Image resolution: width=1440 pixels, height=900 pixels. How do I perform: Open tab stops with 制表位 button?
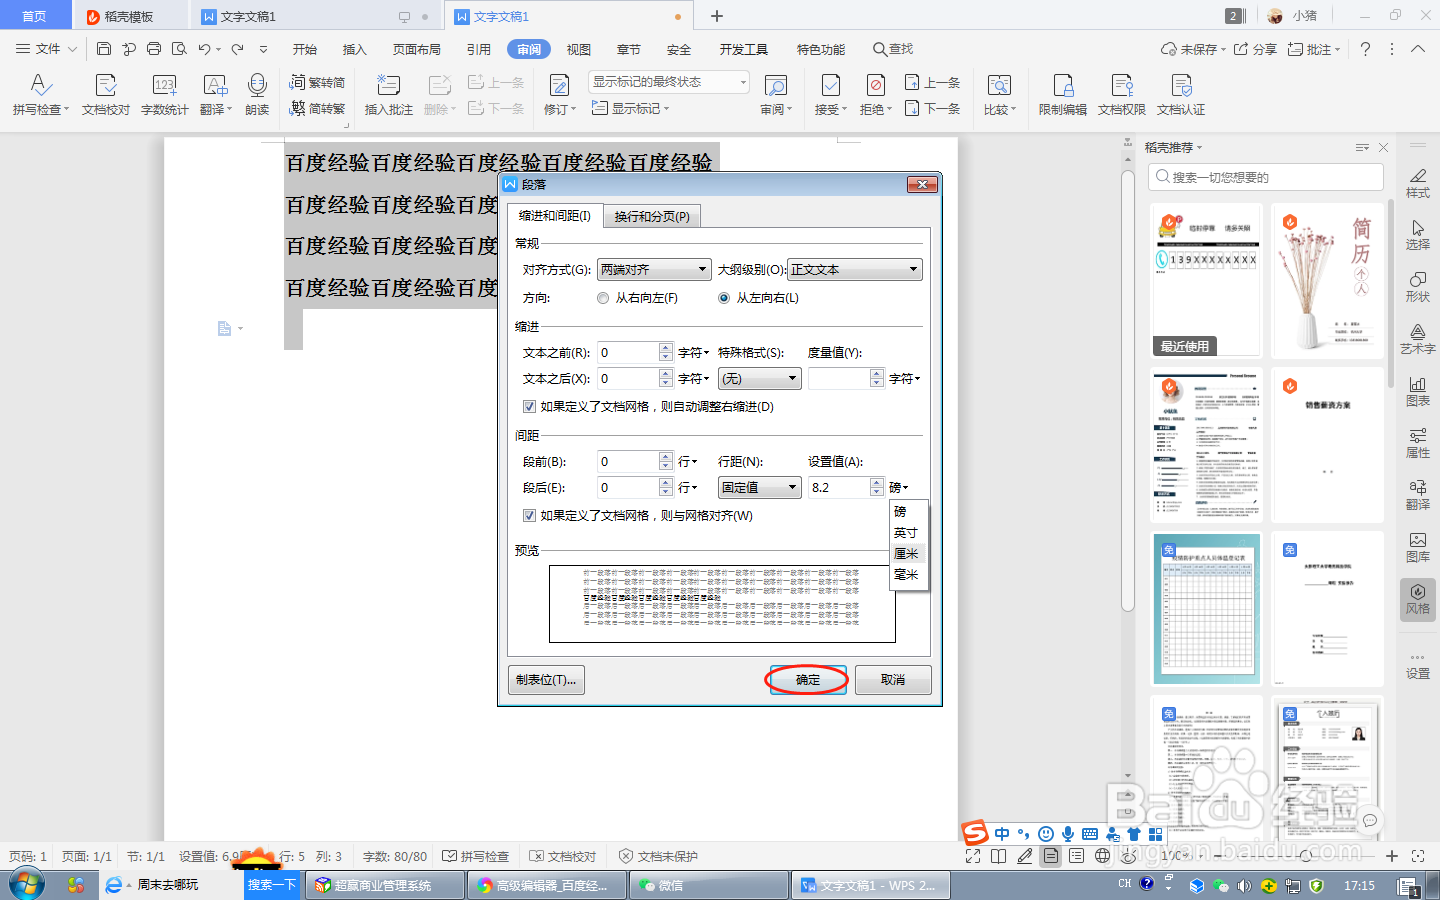point(546,680)
